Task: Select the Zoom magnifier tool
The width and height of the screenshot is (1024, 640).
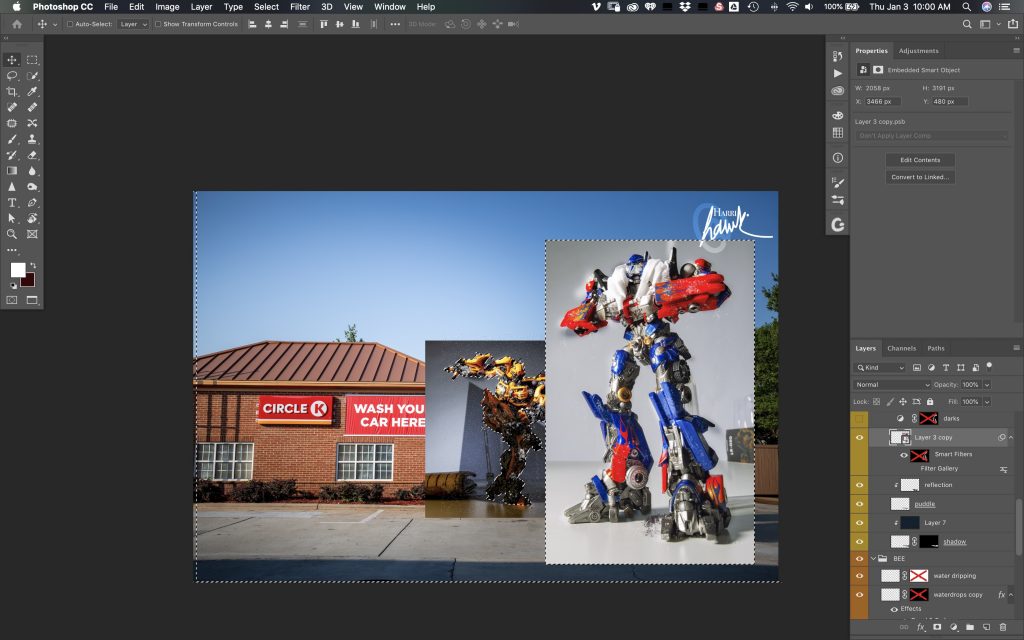Action: (12, 234)
